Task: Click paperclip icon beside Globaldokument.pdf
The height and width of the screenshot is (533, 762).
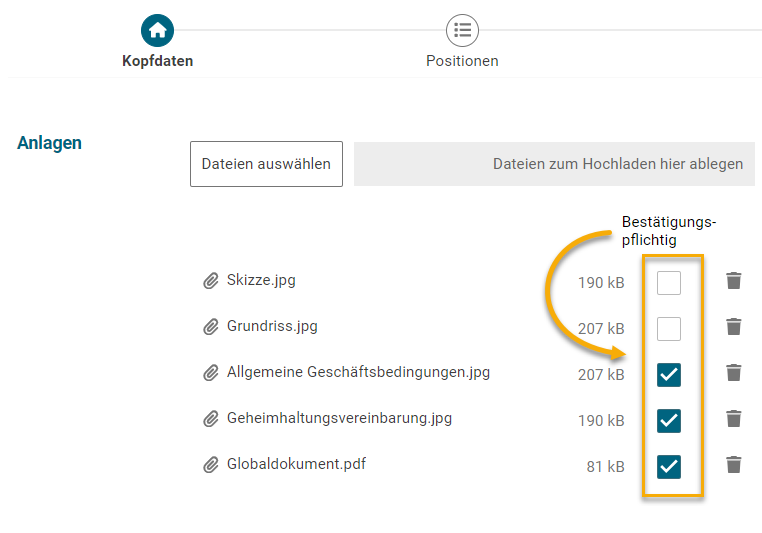Action: click(x=210, y=465)
